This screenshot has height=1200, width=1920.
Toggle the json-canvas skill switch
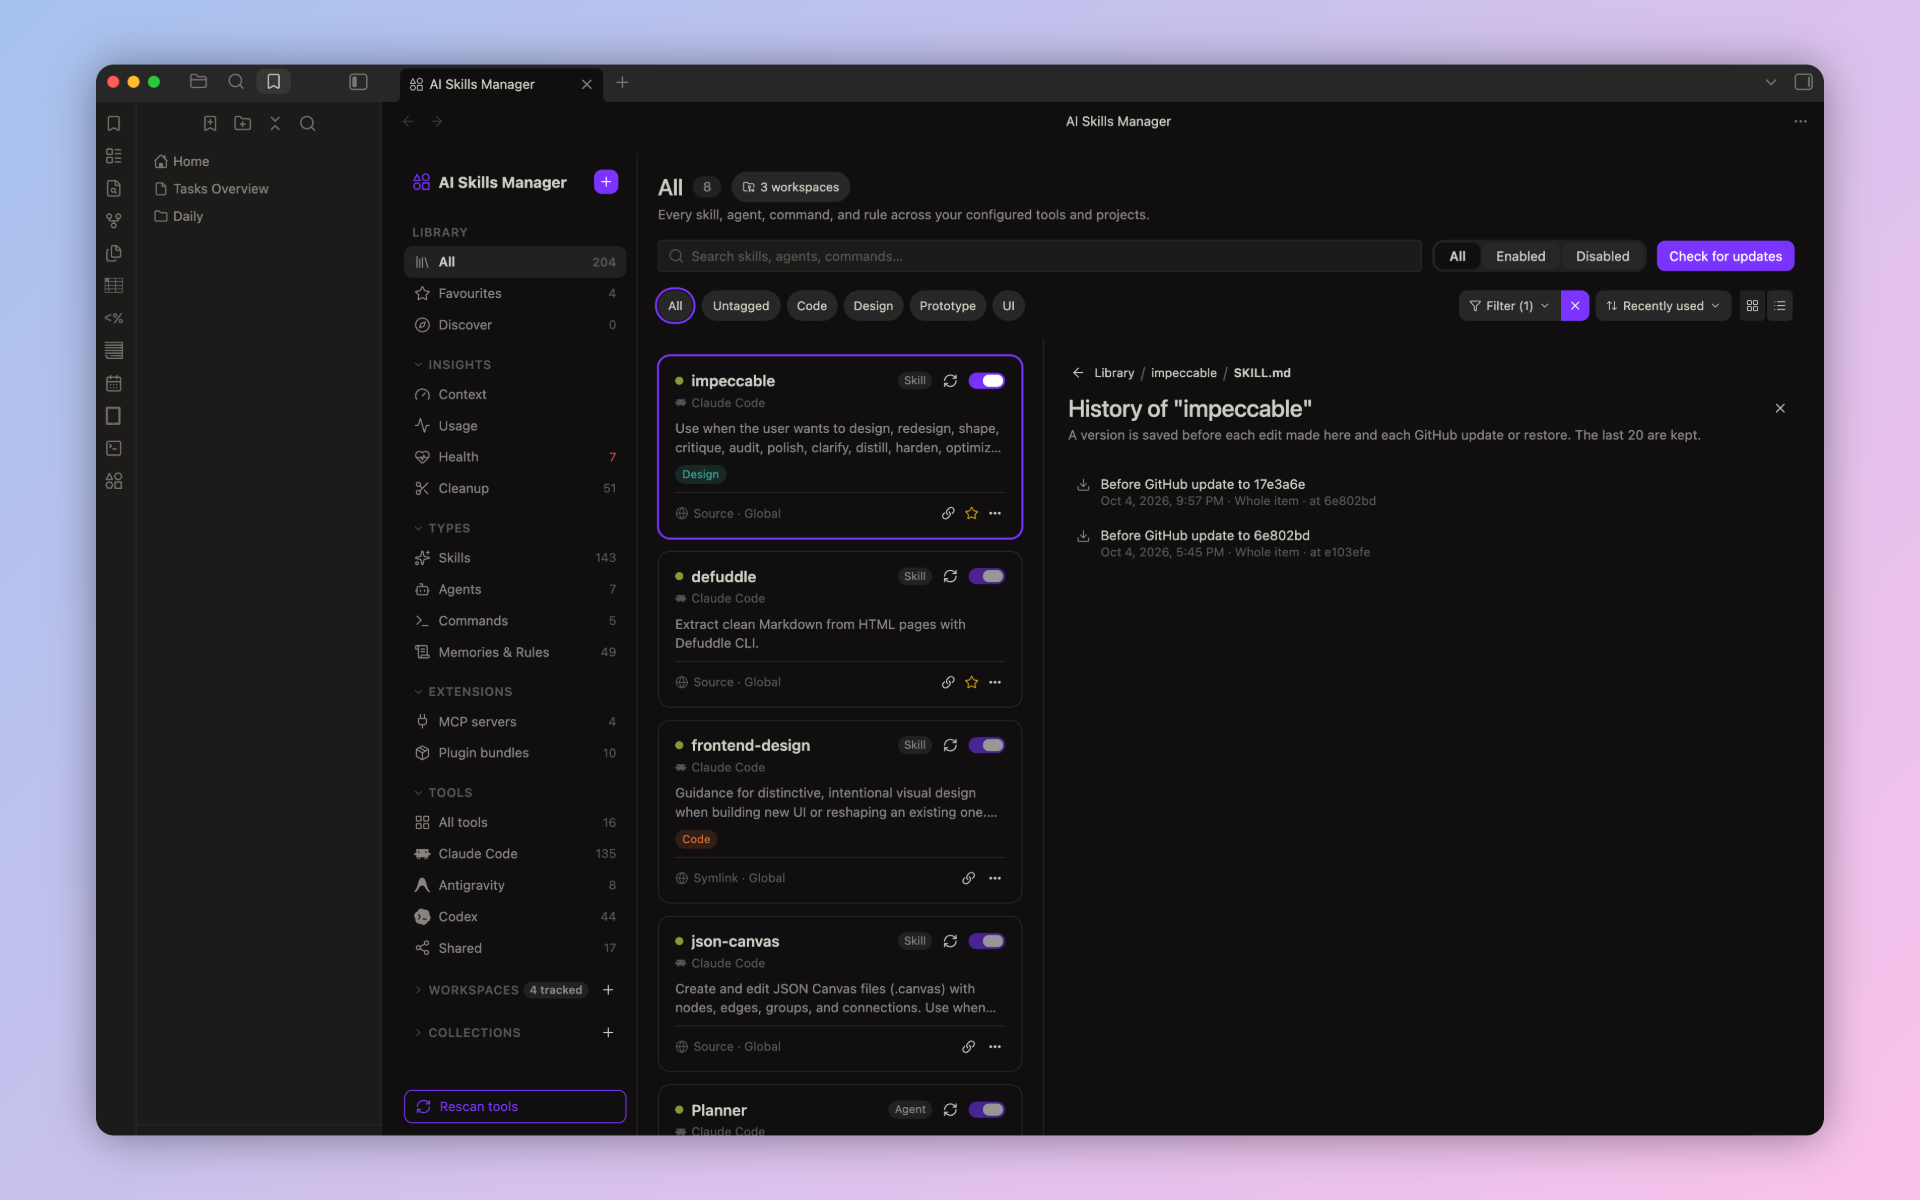point(987,941)
